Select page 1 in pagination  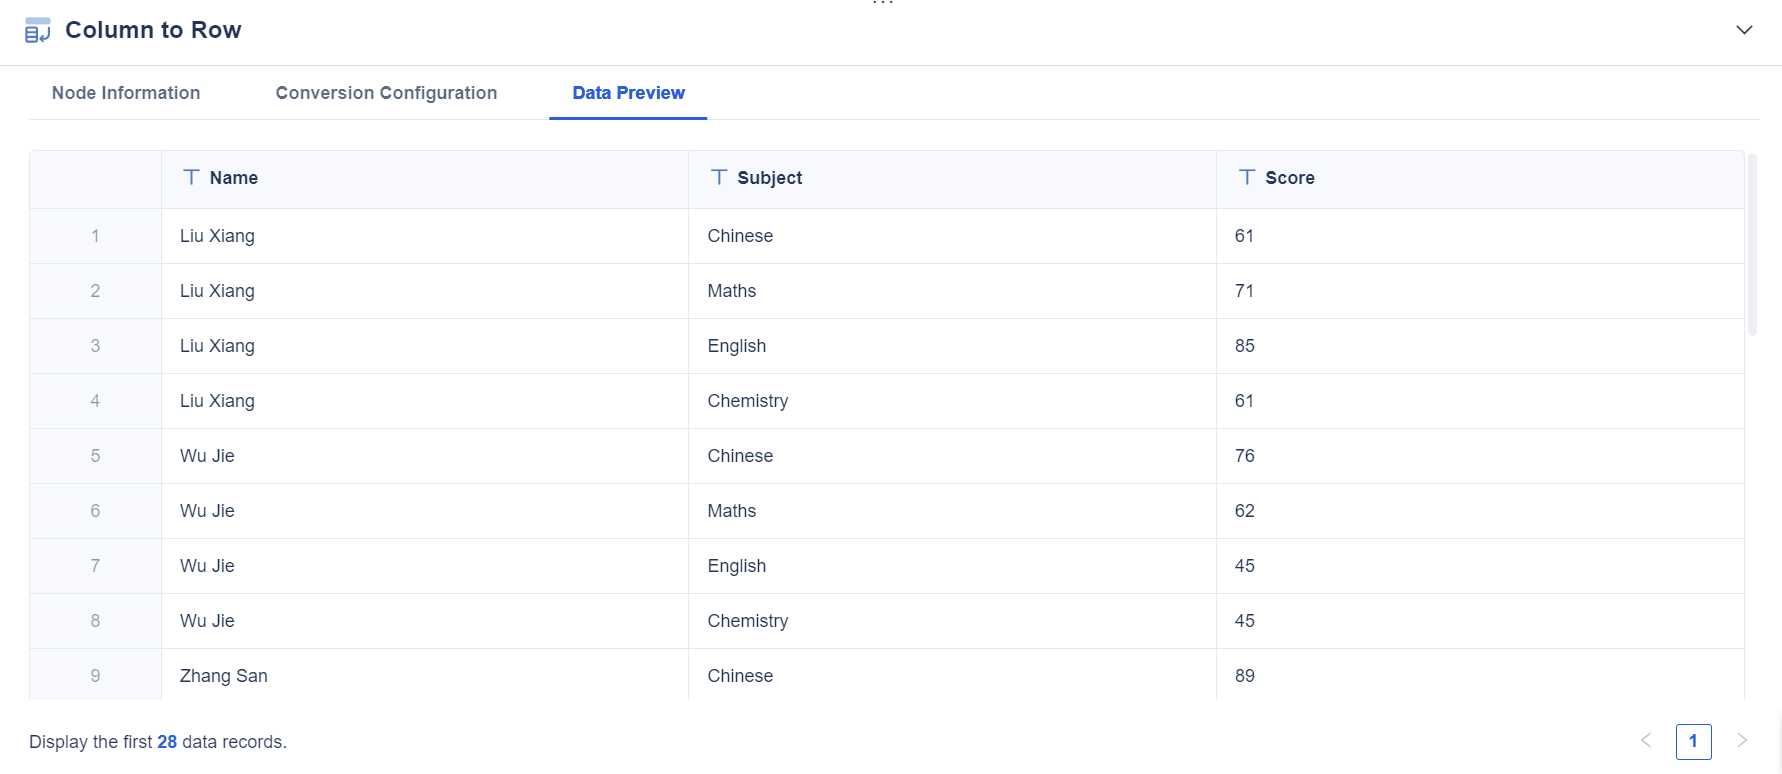[1694, 741]
